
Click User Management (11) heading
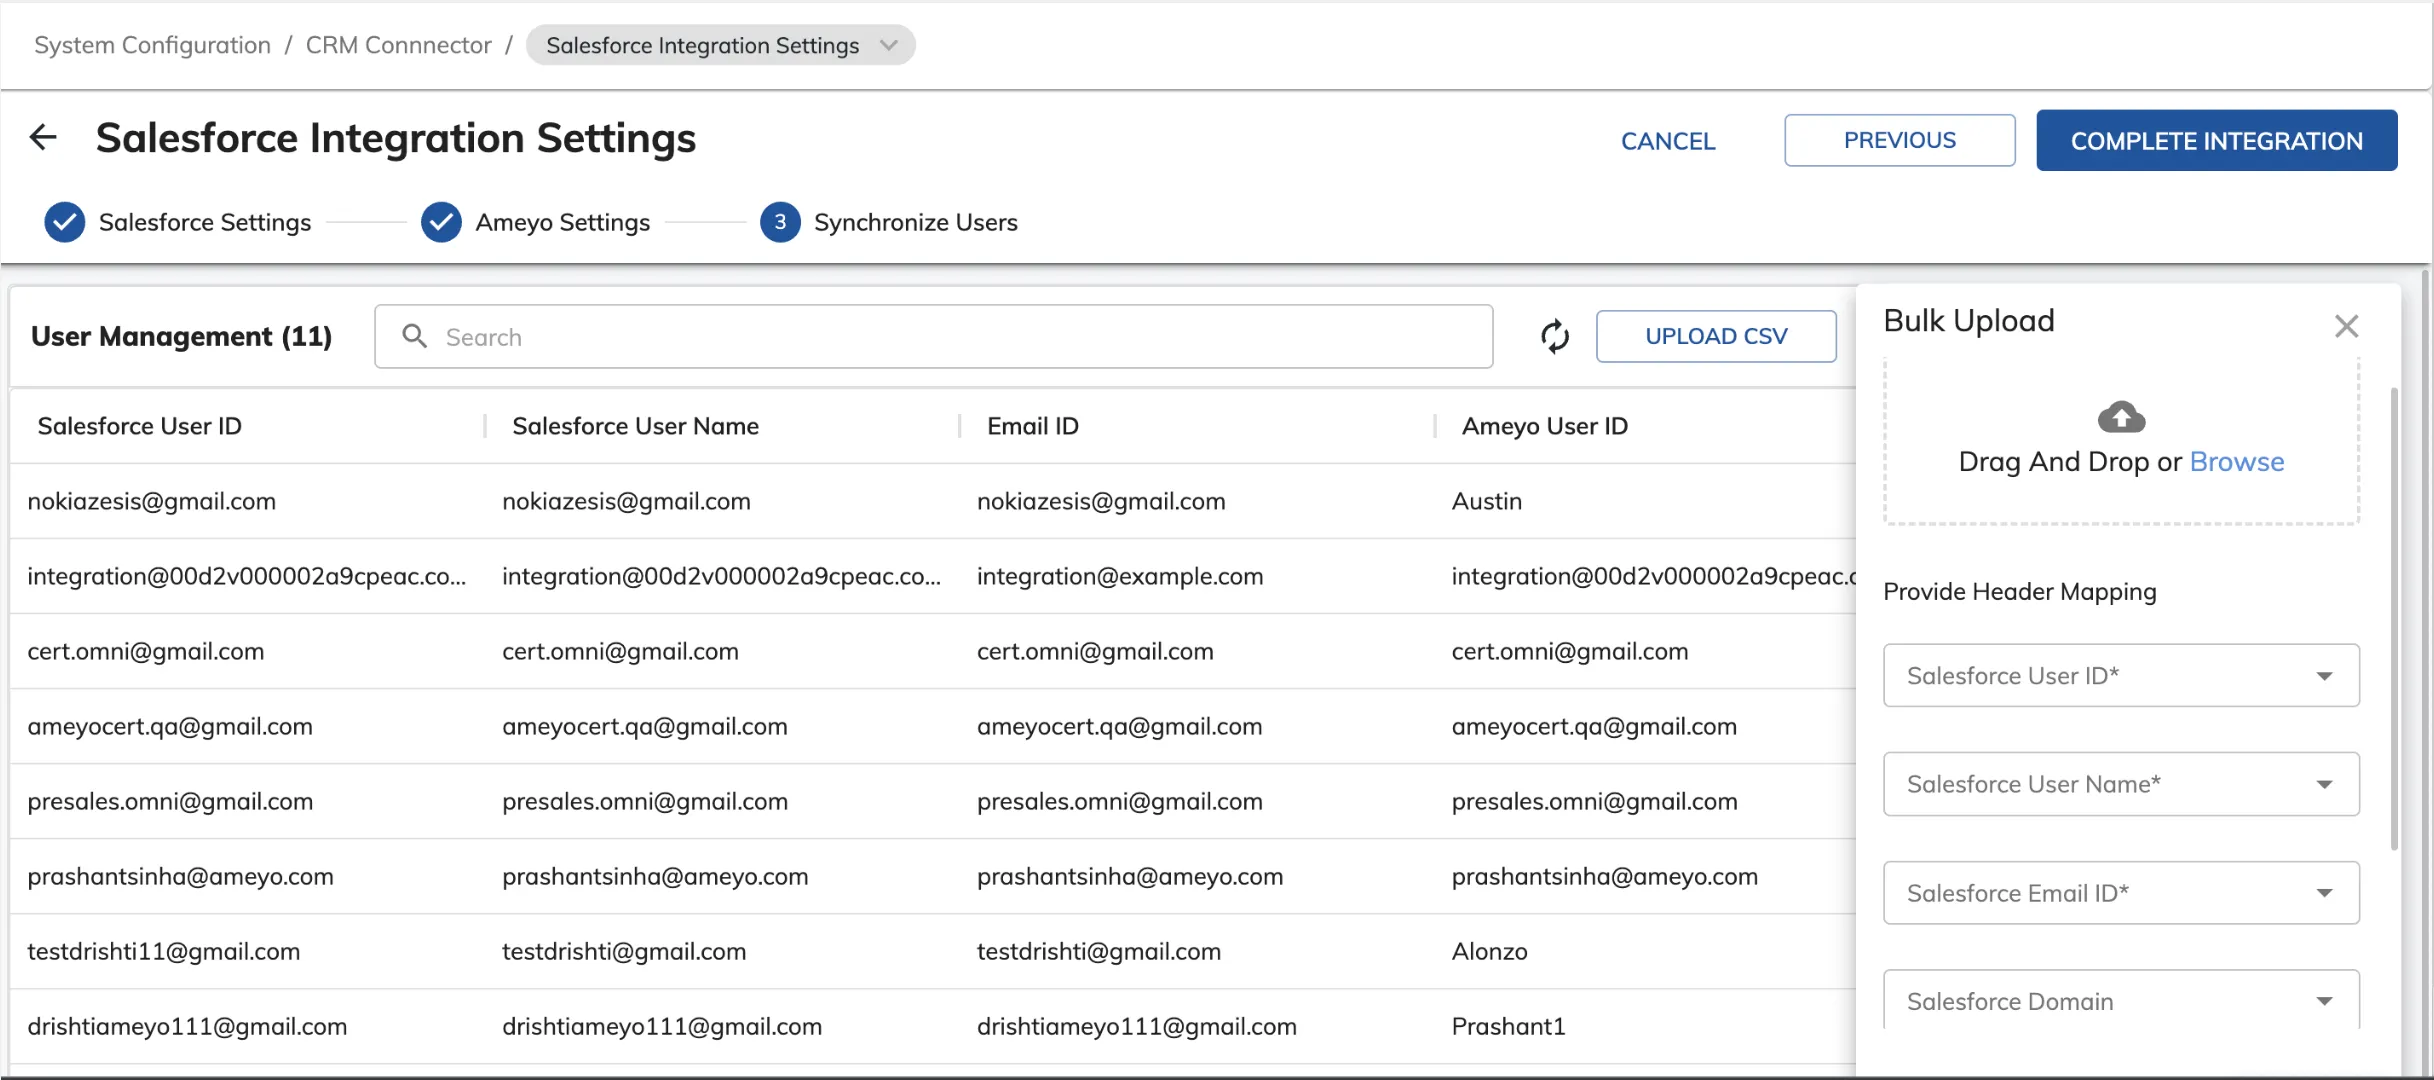click(x=182, y=336)
